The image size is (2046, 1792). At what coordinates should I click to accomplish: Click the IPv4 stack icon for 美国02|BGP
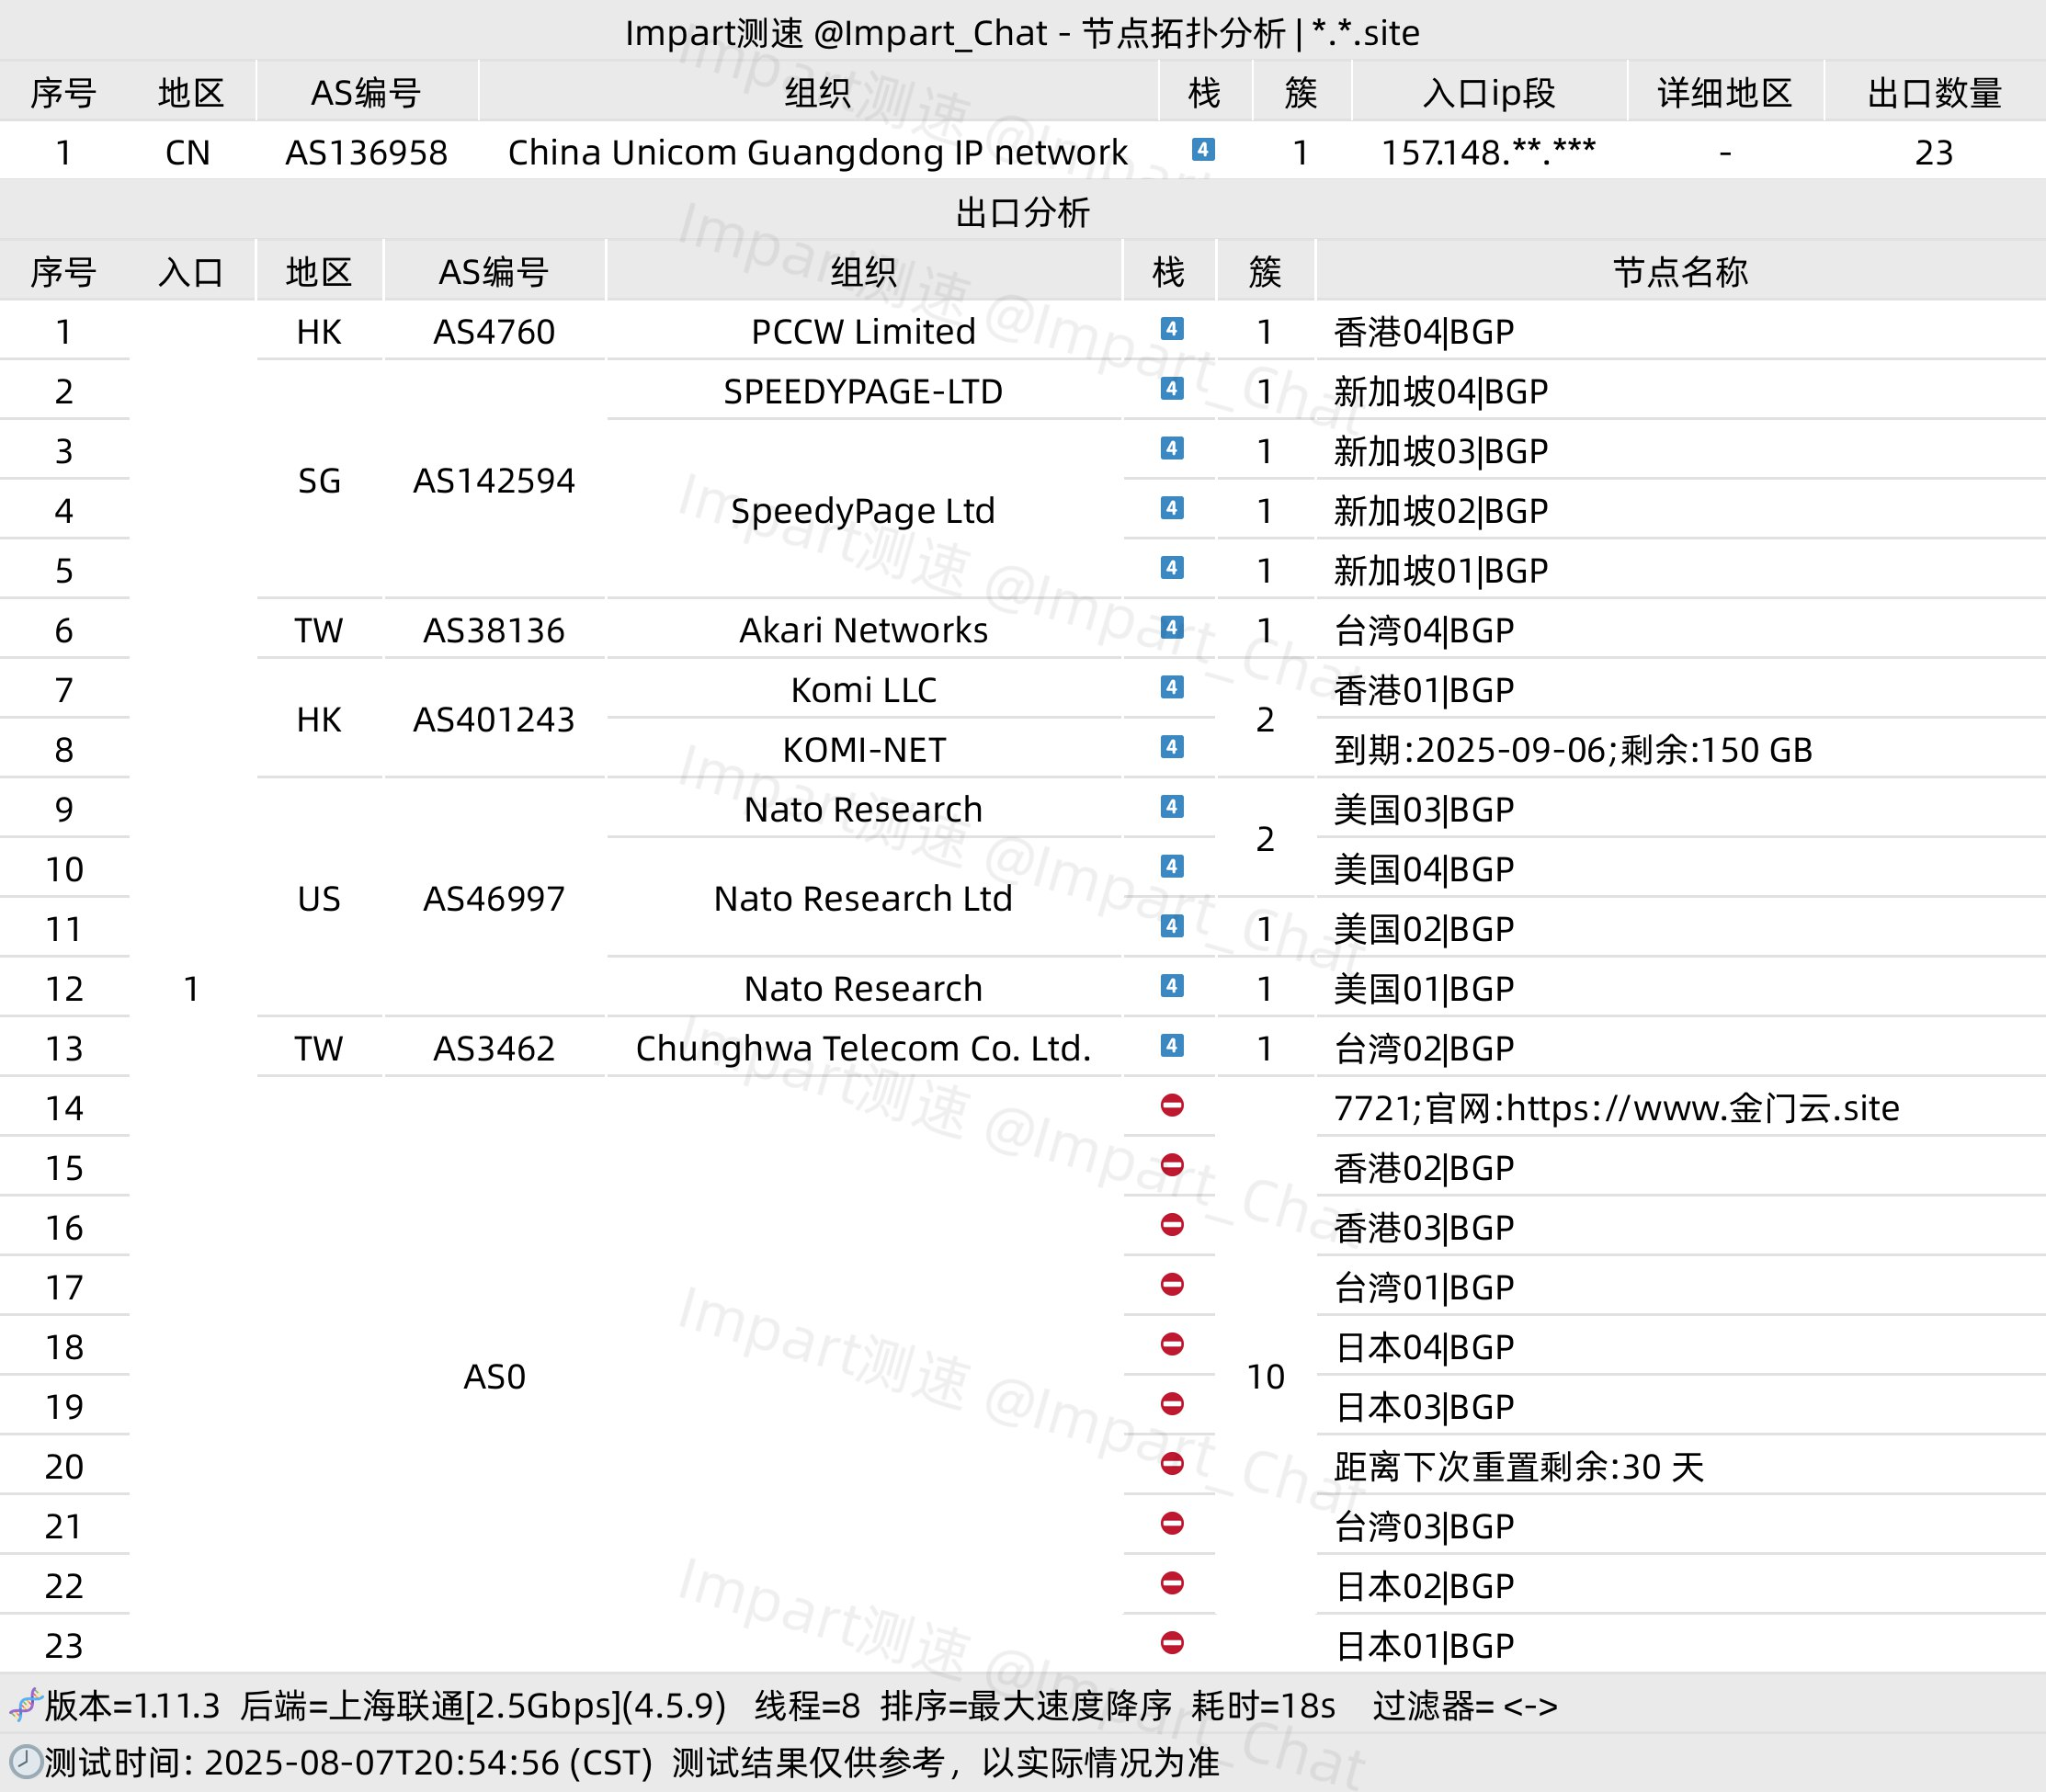1172,926
